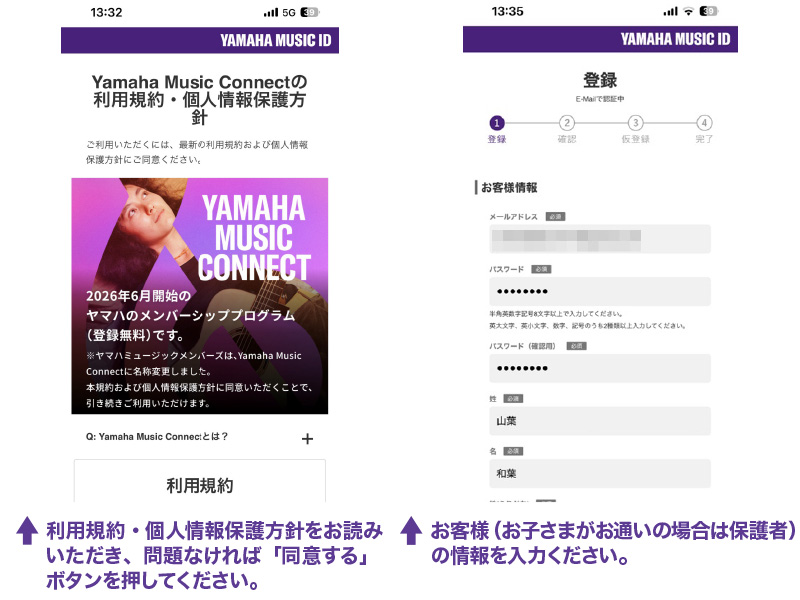The width and height of the screenshot is (800, 600).
Task: Select step 4 完了 circle
Action: [704, 123]
